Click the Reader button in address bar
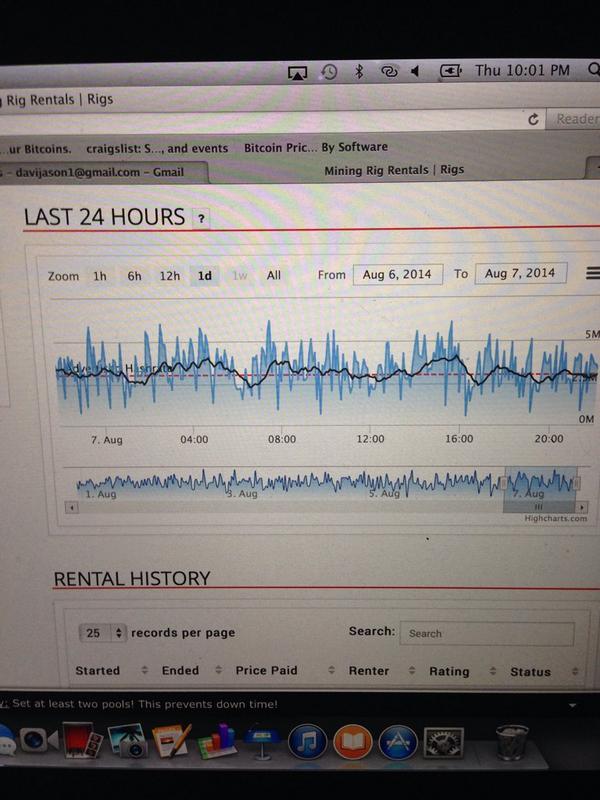 tap(575, 119)
